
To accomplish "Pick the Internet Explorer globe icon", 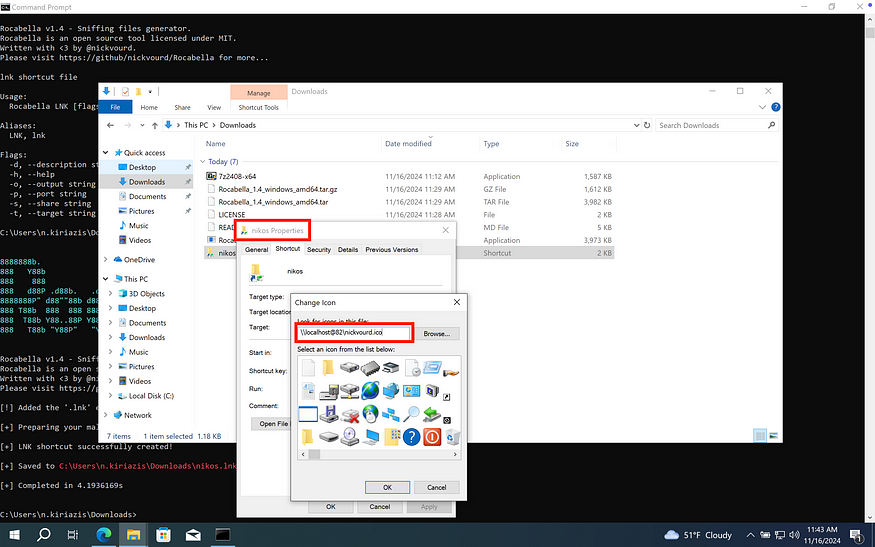I will pyautogui.click(x=369, y=391).
